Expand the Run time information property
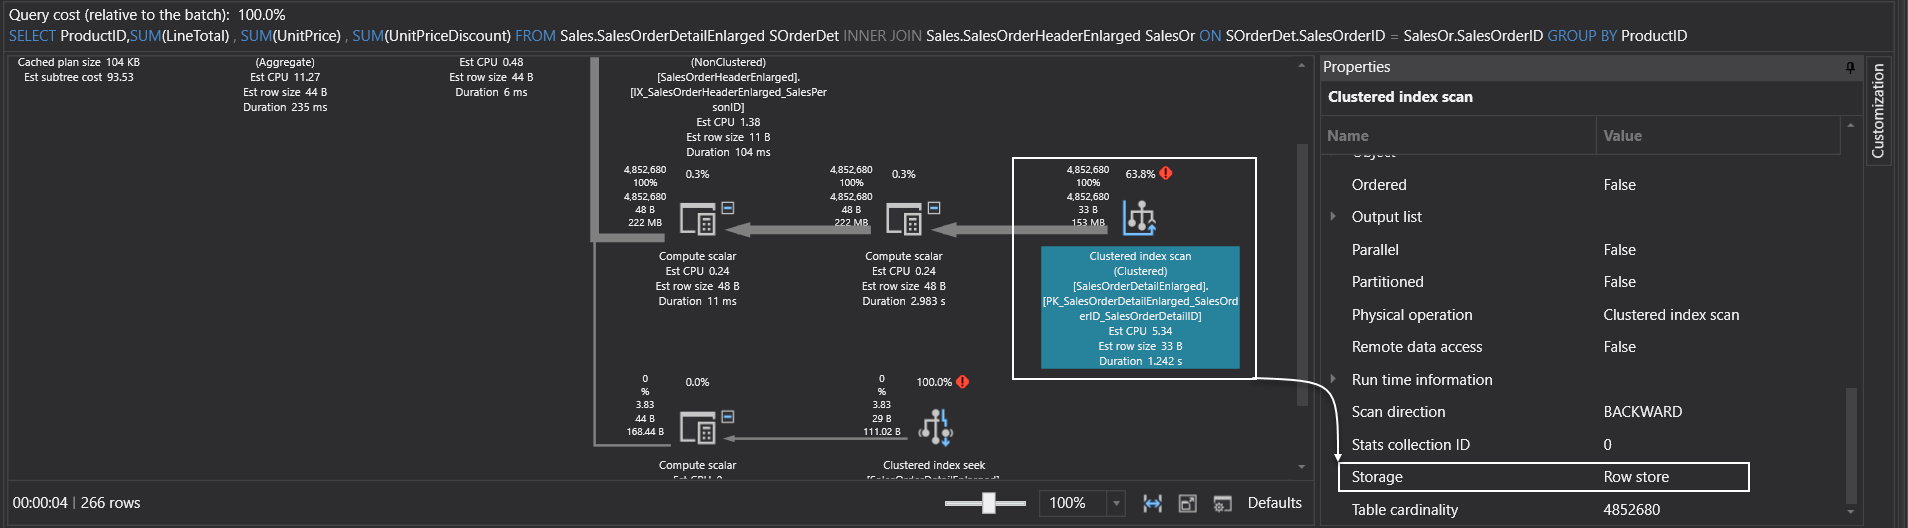1908x528 pixels. point(1333,380)
